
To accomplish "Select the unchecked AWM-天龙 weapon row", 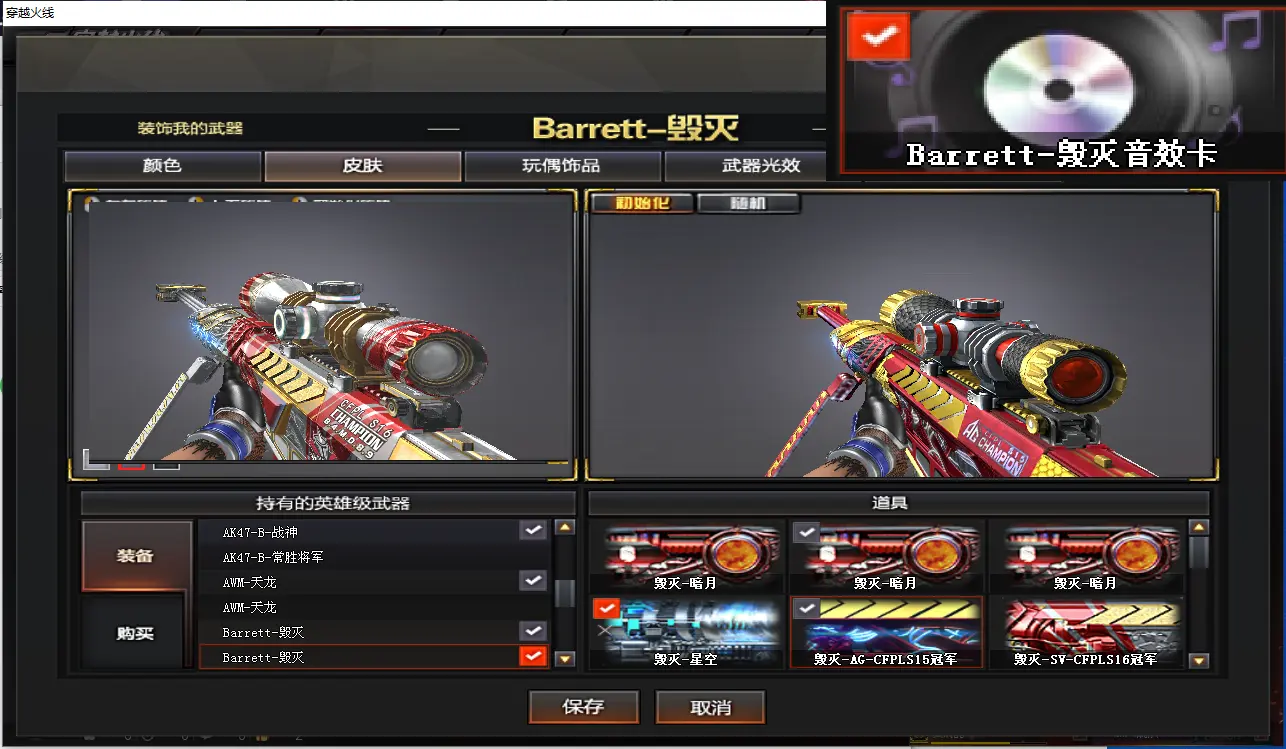I will [374, 607].
